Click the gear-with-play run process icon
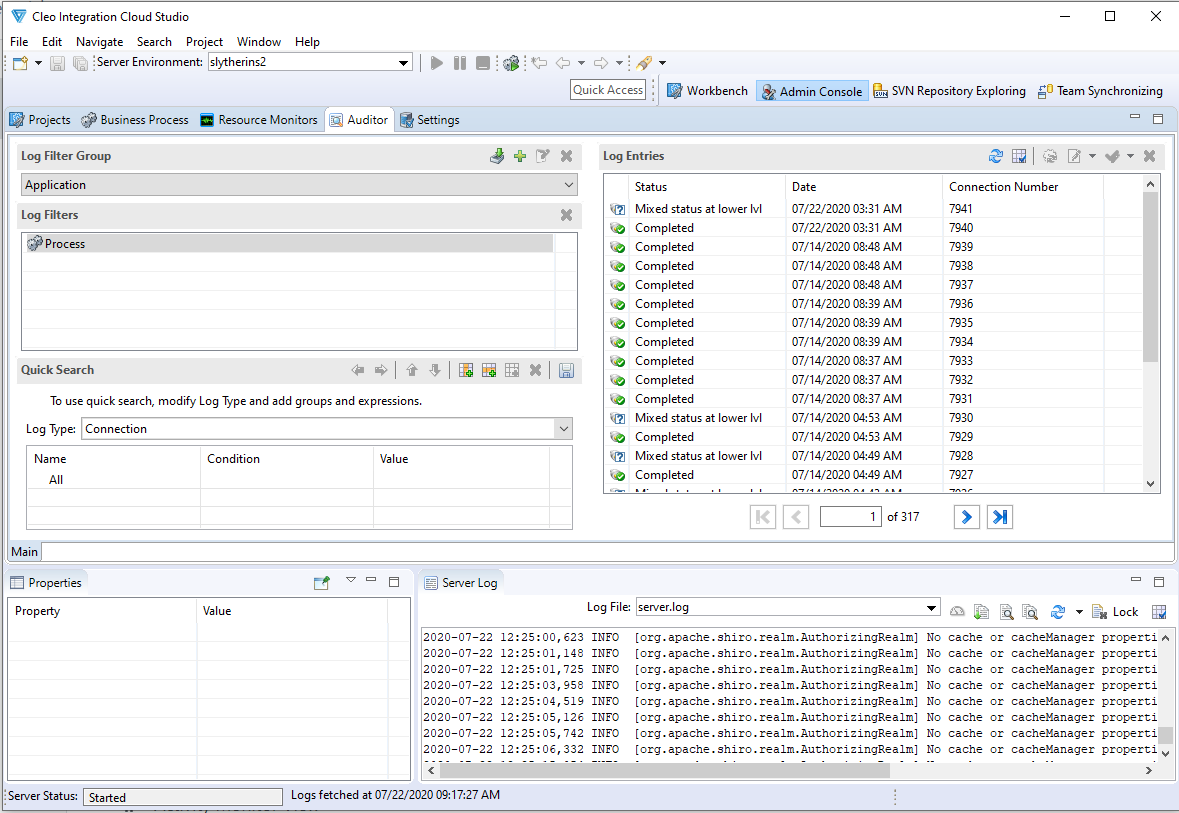The height and width of the screenshot is (813, 1179). (511, 63)
